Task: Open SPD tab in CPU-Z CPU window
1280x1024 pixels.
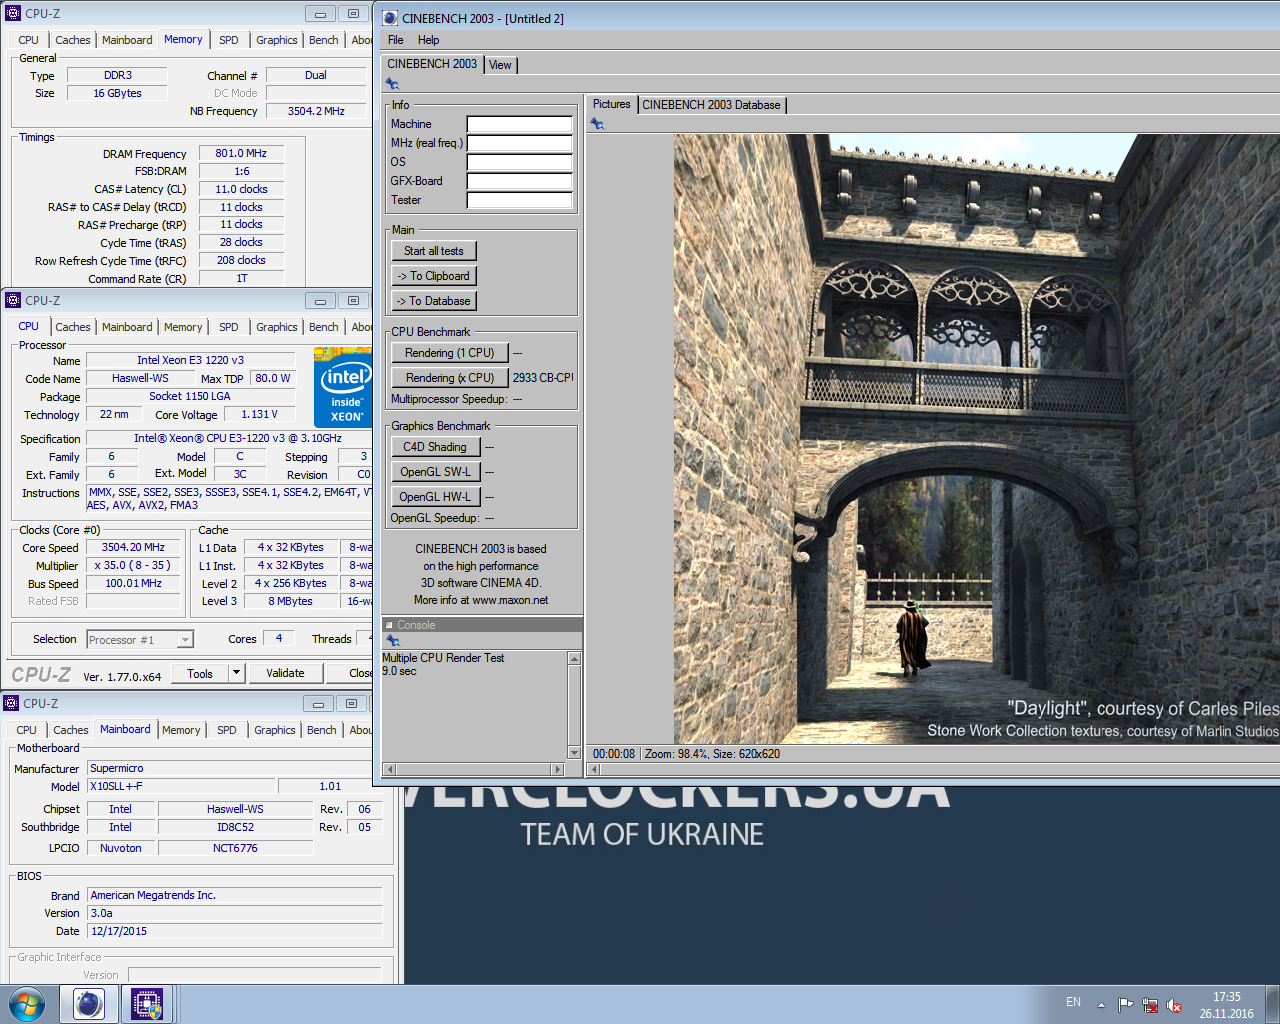Action: pyautogui.click(x=229, y=327)
